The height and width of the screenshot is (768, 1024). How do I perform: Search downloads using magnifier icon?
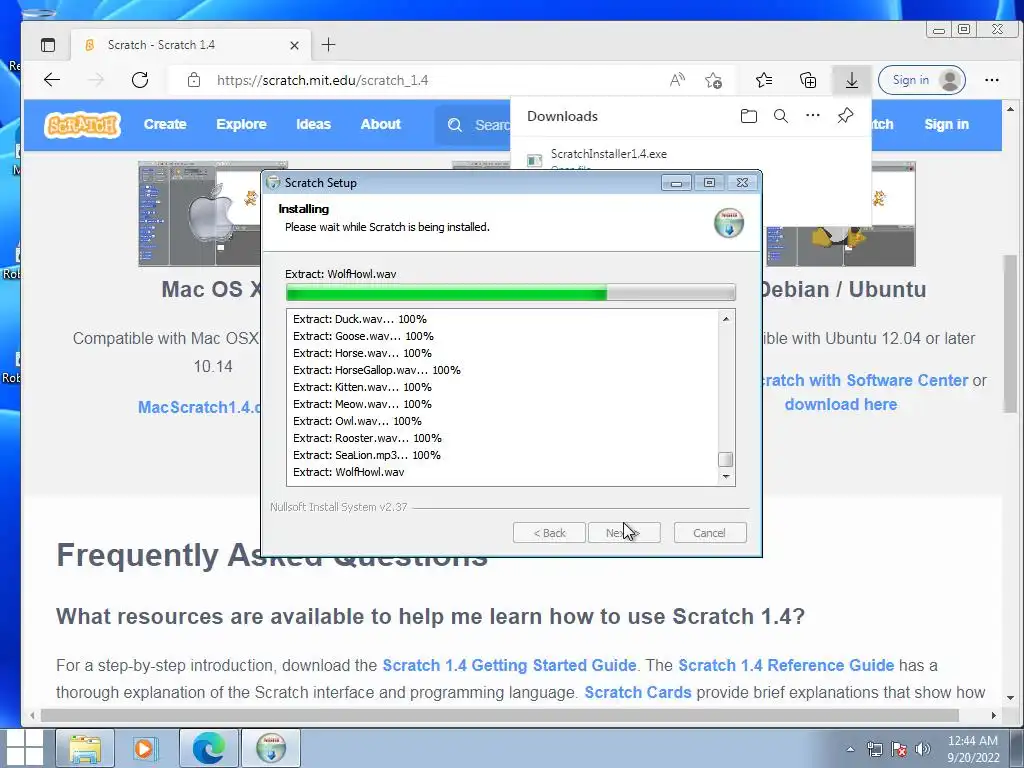tap(780, 116)
